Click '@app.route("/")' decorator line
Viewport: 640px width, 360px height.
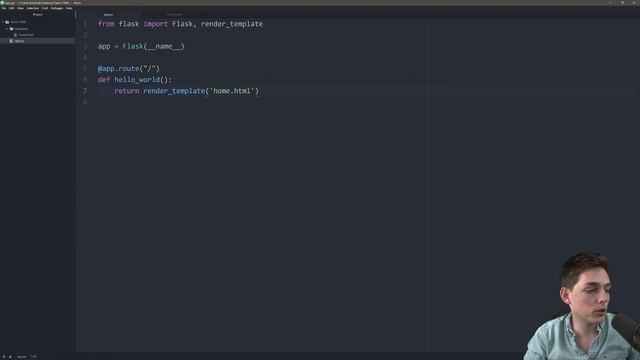pyautogui.click(x=129, y=69)
